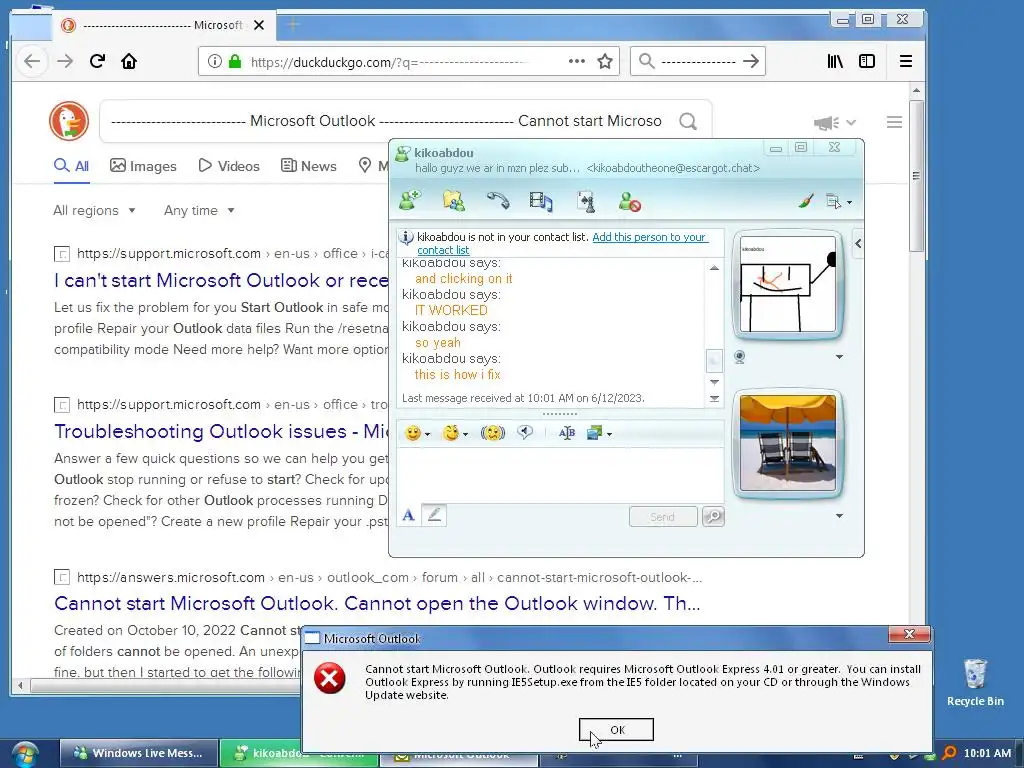Click the Firefox forward arrow button
The height and width of the screenshot is (768, 1024).
[65, 61]
